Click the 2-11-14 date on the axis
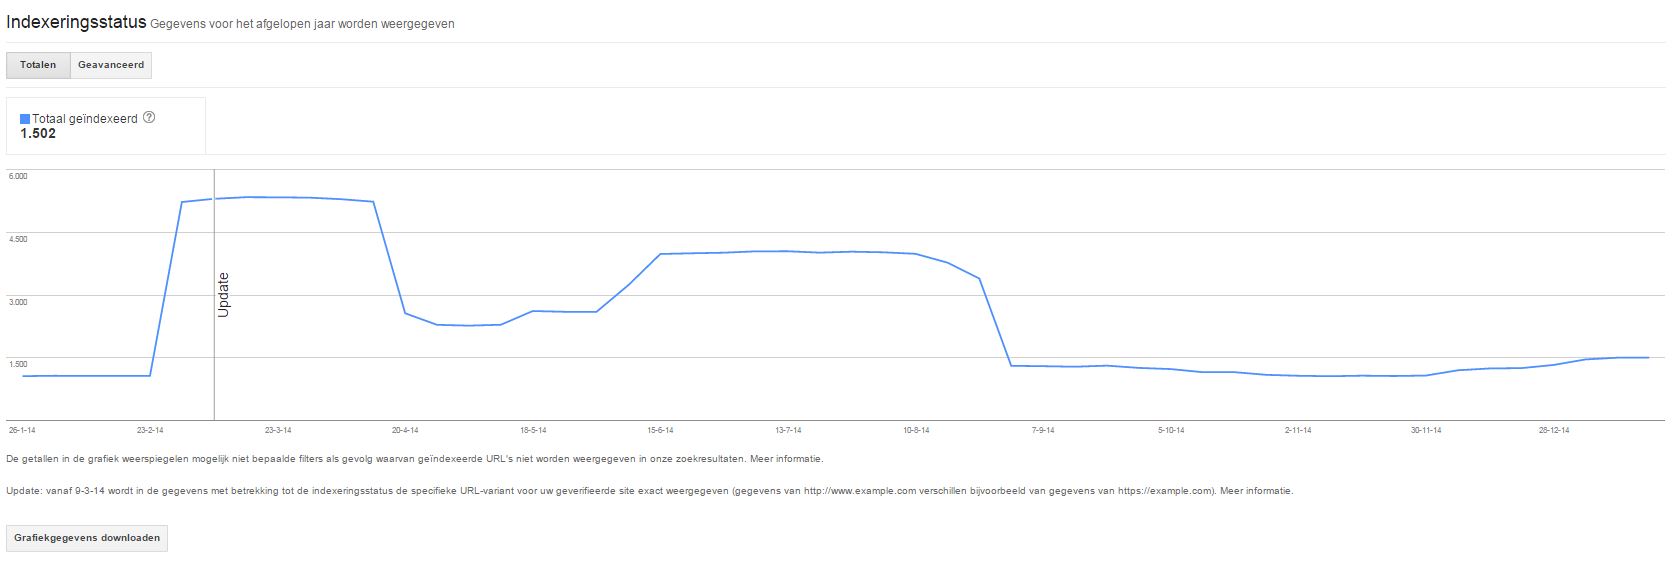Viewport: 1680px width, 580px height. click(x=1298, y=430)
